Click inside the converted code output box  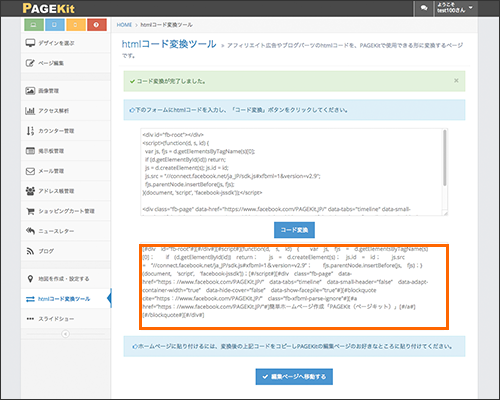[x=294, y=287]
